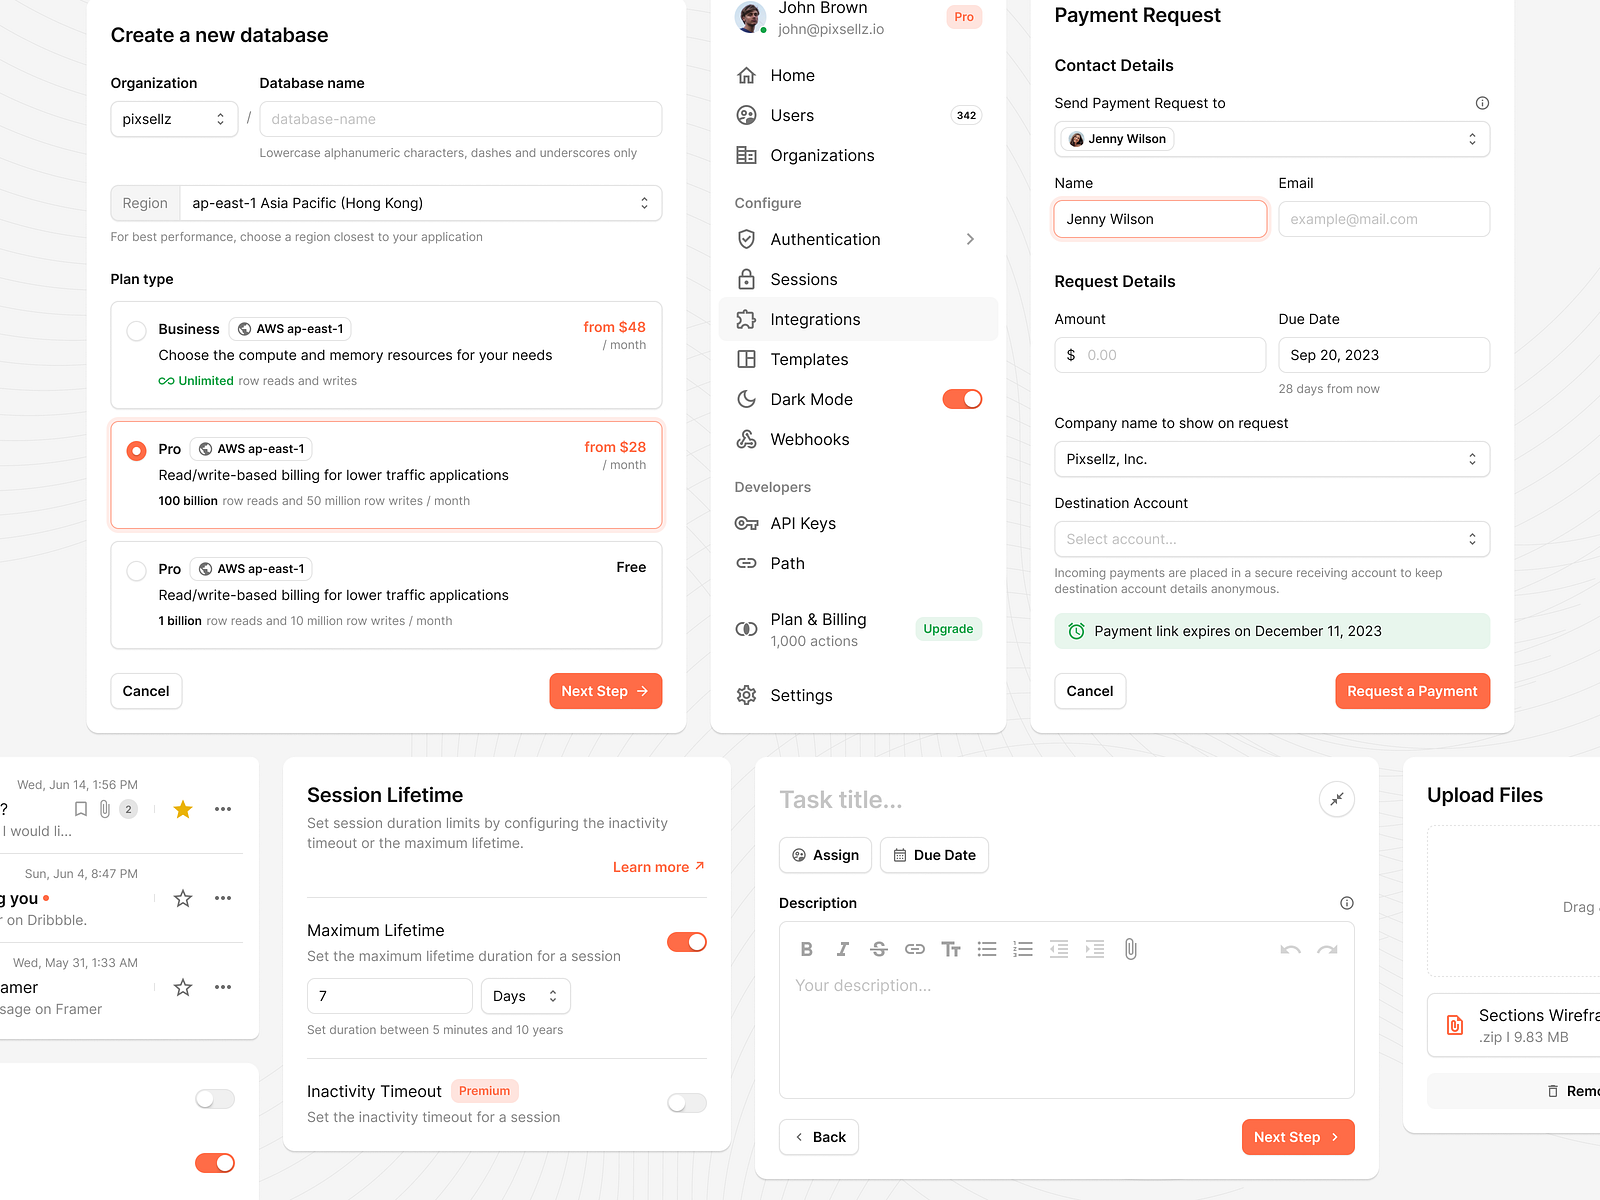Click the Webhooks sidebar icon

click(x=746, y=439)
